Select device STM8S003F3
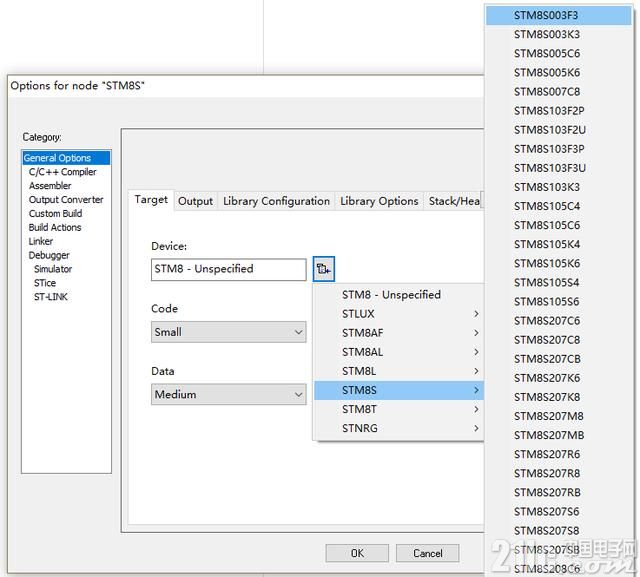Screen dimensions: 640x577 coord(558,16)
